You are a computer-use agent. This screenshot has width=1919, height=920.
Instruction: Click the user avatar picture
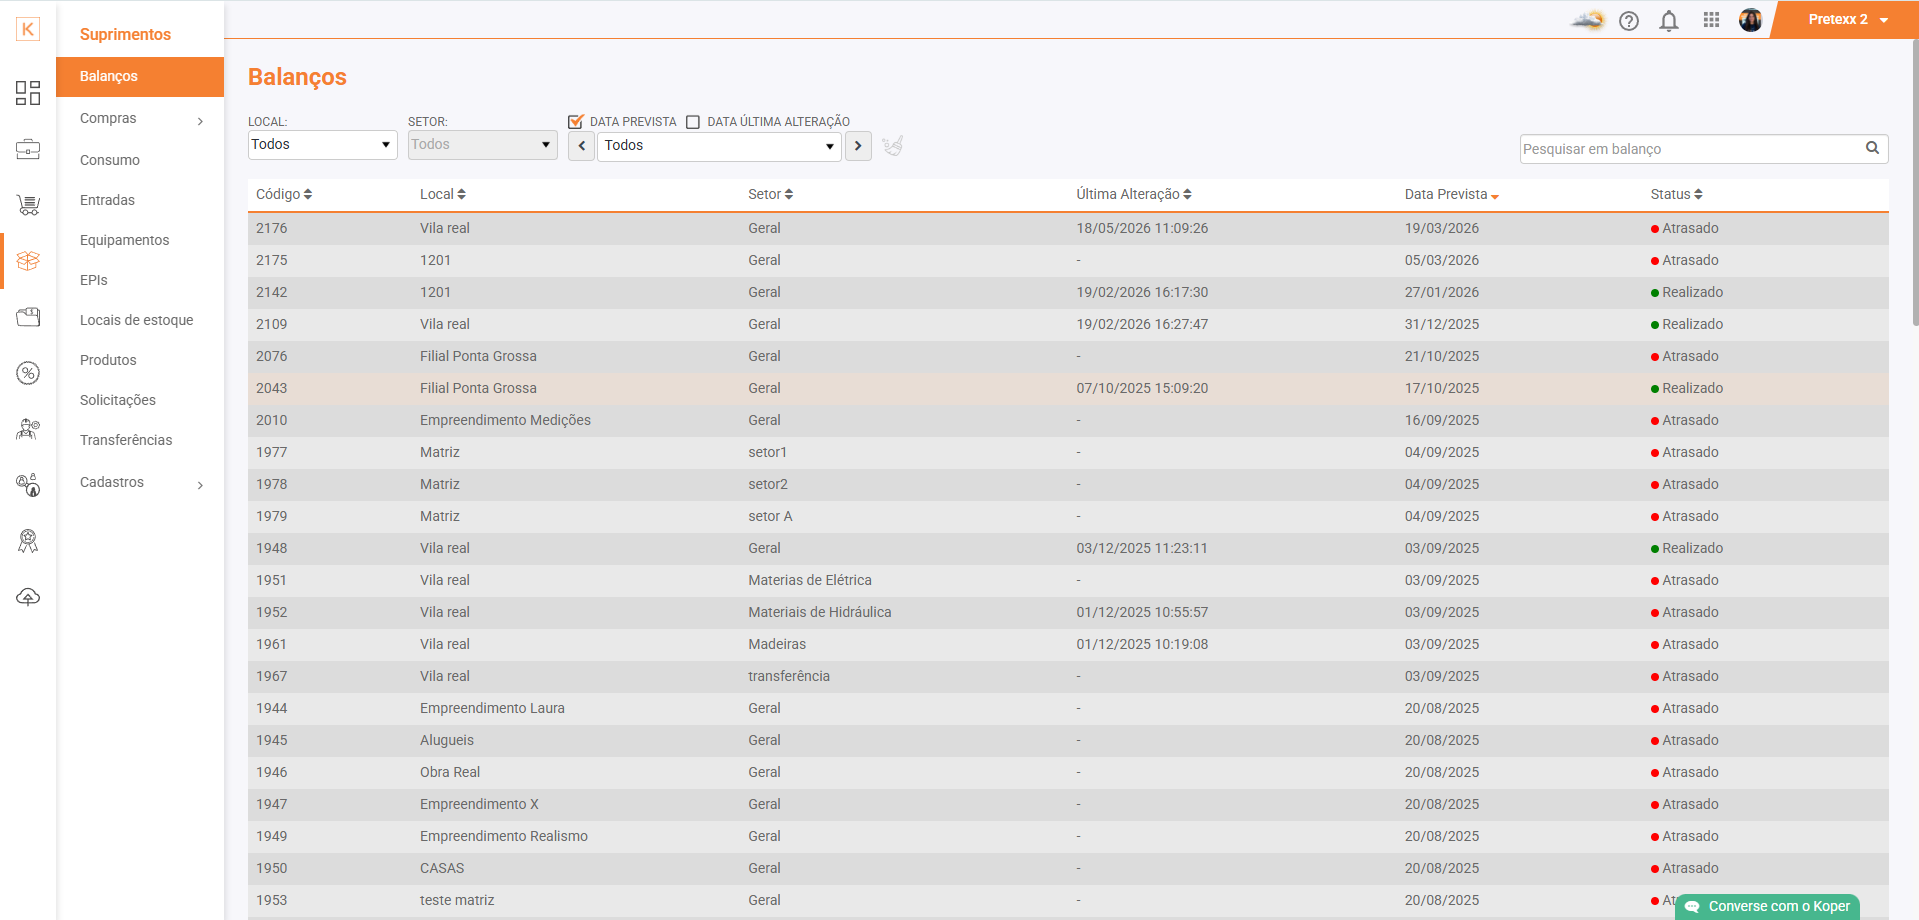1750,20
